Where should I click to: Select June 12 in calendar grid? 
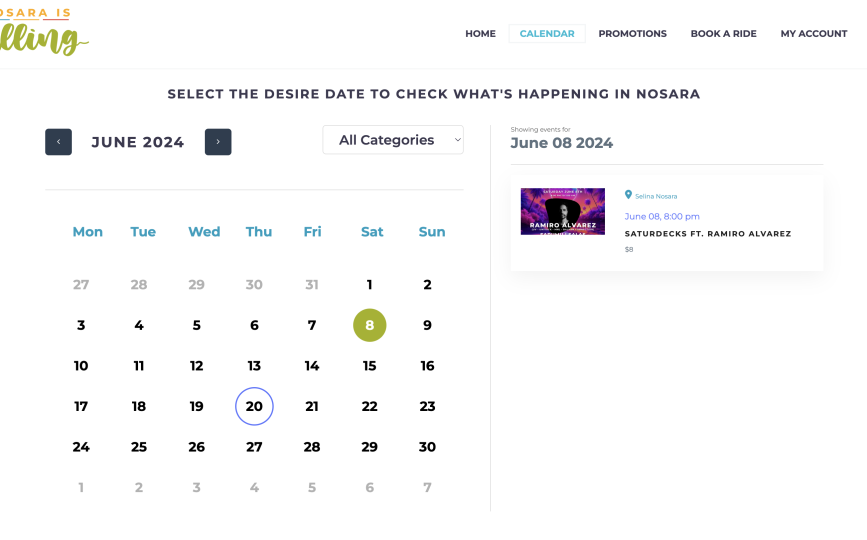[x=197, y=366]
